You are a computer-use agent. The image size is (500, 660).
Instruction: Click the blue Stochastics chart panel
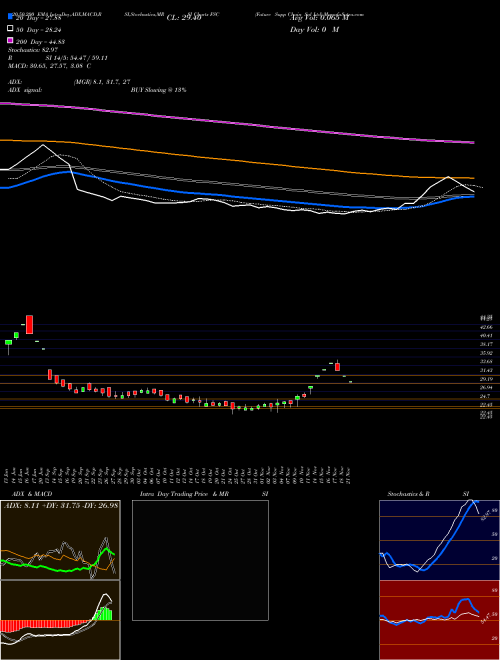(x=439, y=540)
